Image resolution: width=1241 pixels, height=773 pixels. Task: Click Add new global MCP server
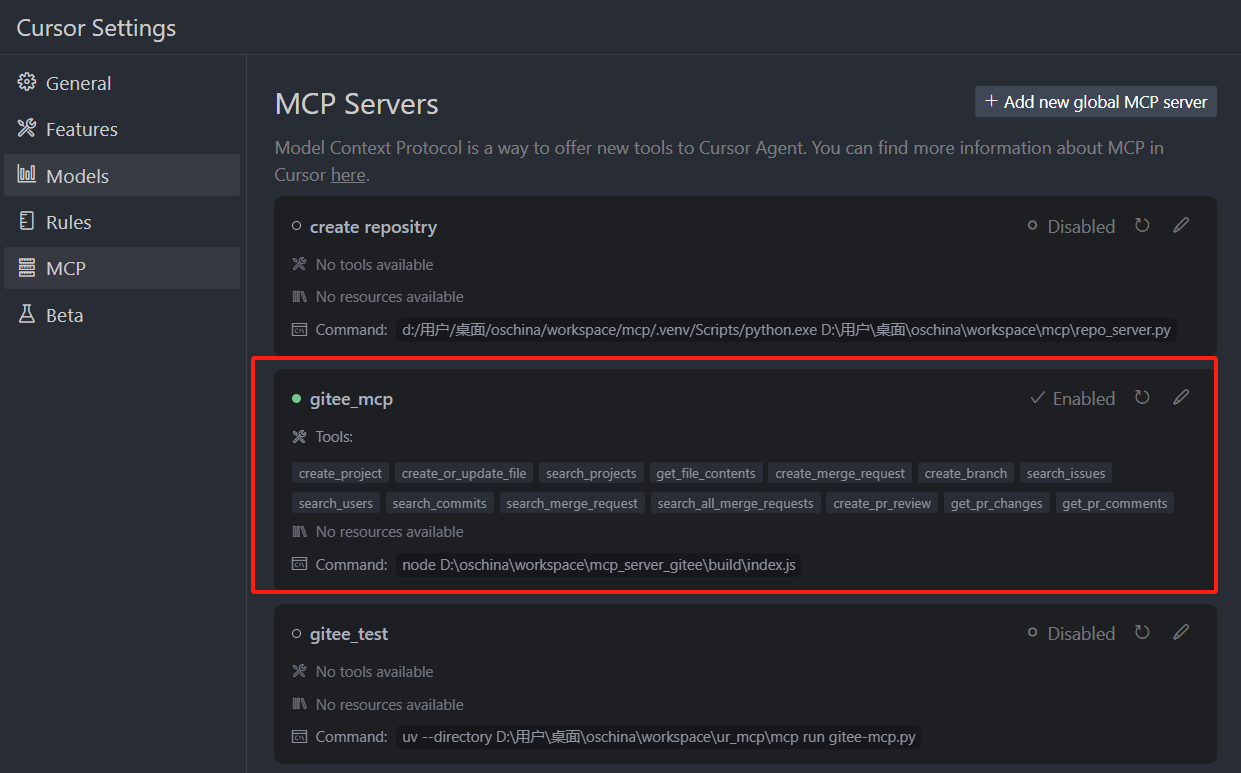[1095, 101]
